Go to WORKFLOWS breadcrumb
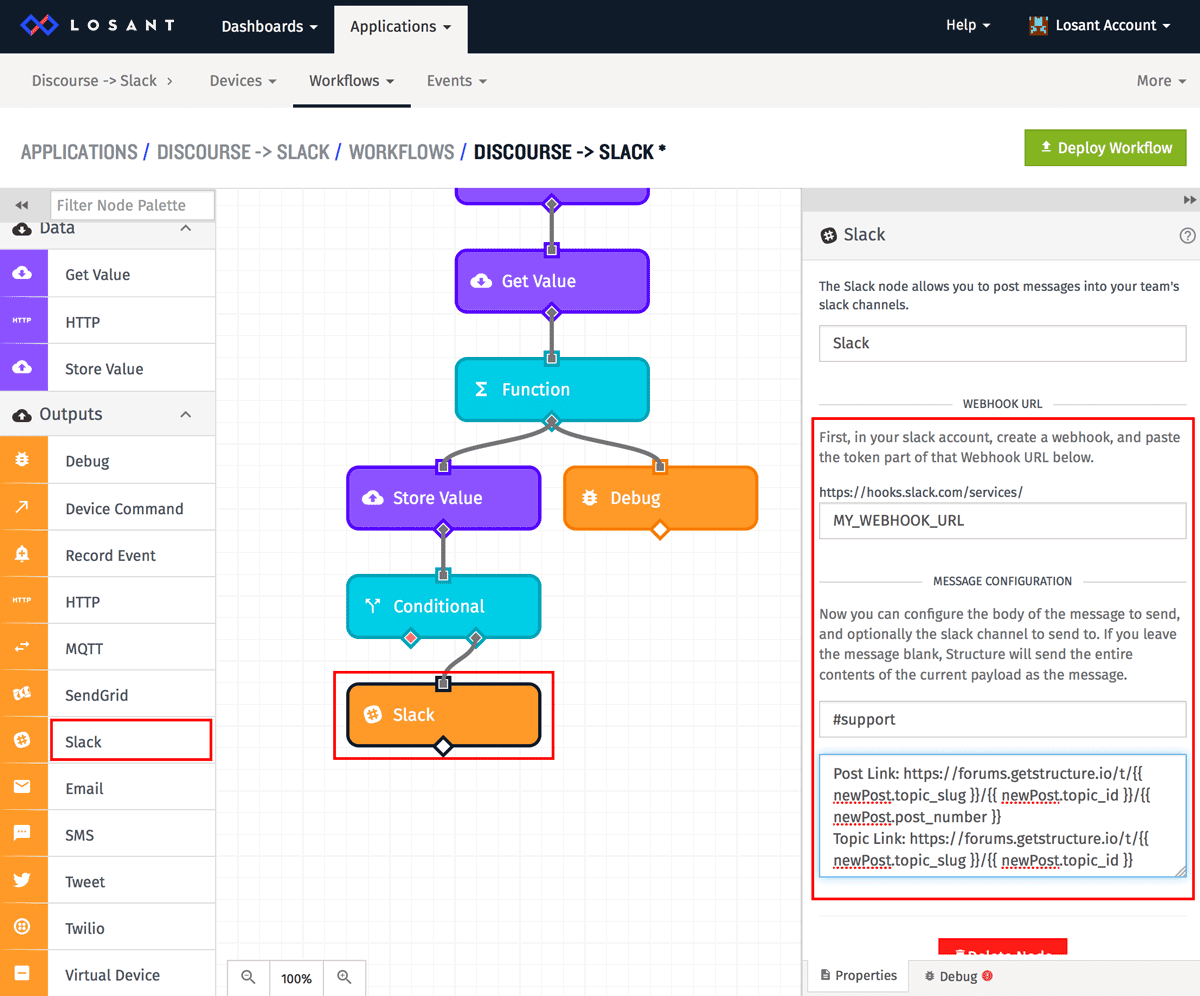This screenshot has height=996, width=1200. pyautogui.click(x=401, y=152)
